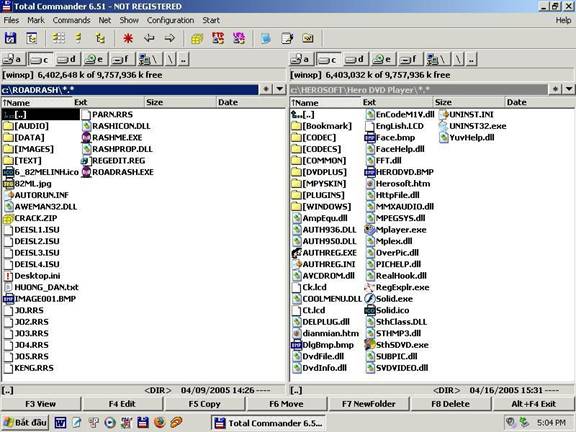This screenshot has height=432, width=576.
Task: Click the F3 View button
Action: [40, 404]
